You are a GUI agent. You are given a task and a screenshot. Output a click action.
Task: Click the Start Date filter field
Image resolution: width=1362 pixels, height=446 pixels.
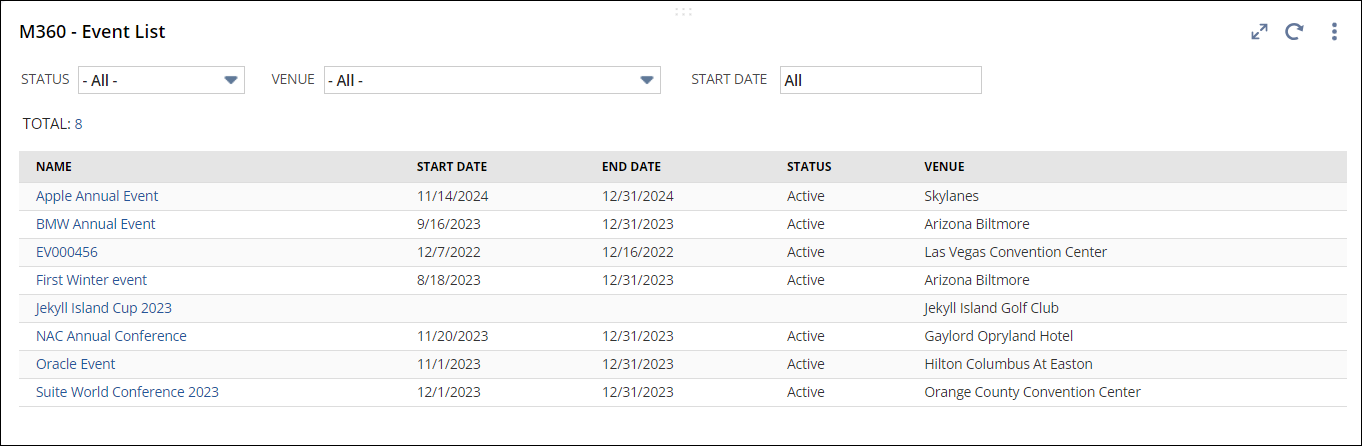click(x=880, y=80)
